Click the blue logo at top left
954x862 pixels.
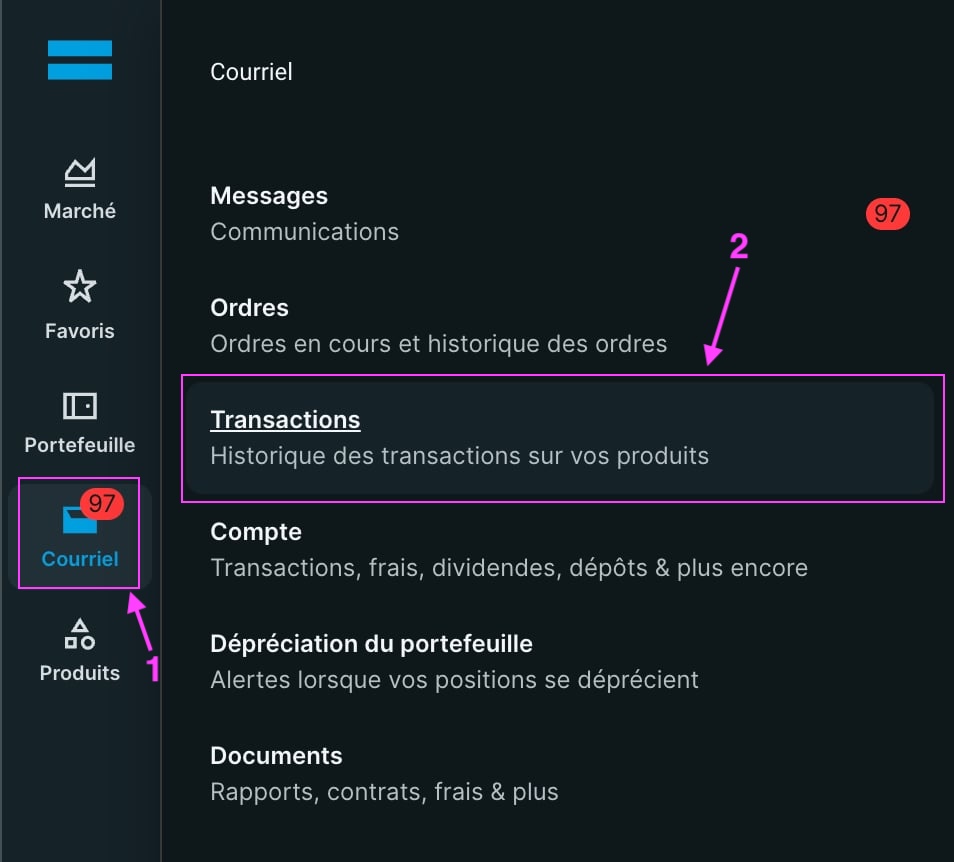point(80,60)
